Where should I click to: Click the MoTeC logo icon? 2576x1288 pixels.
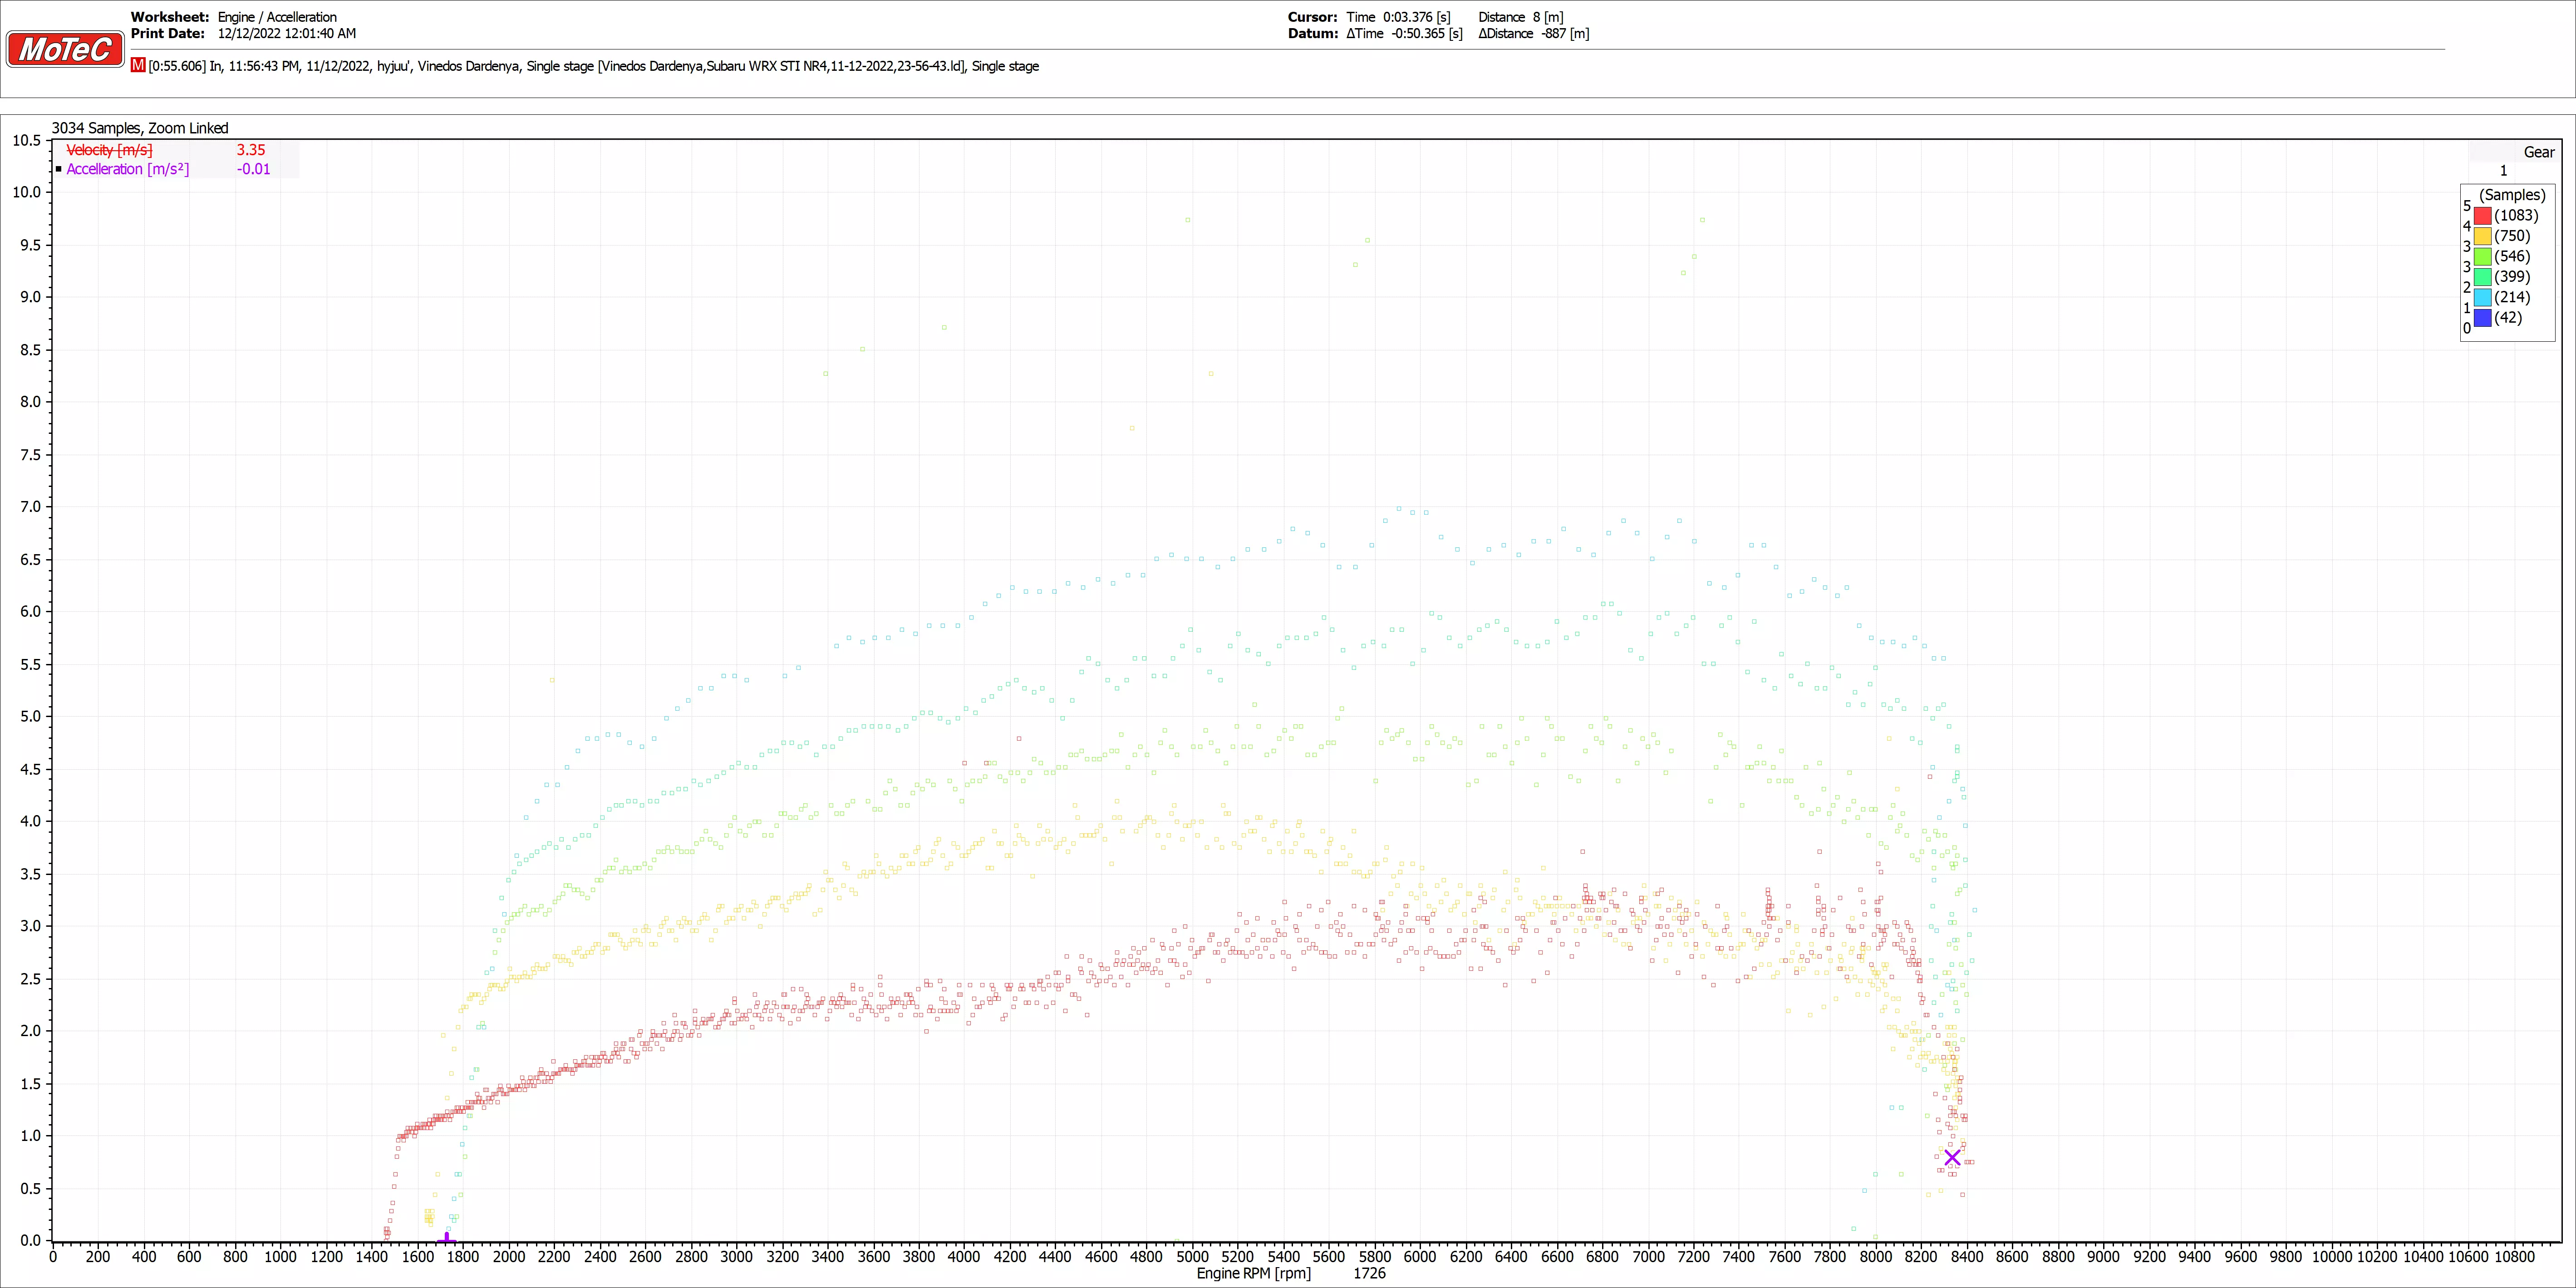click(65, 49)
